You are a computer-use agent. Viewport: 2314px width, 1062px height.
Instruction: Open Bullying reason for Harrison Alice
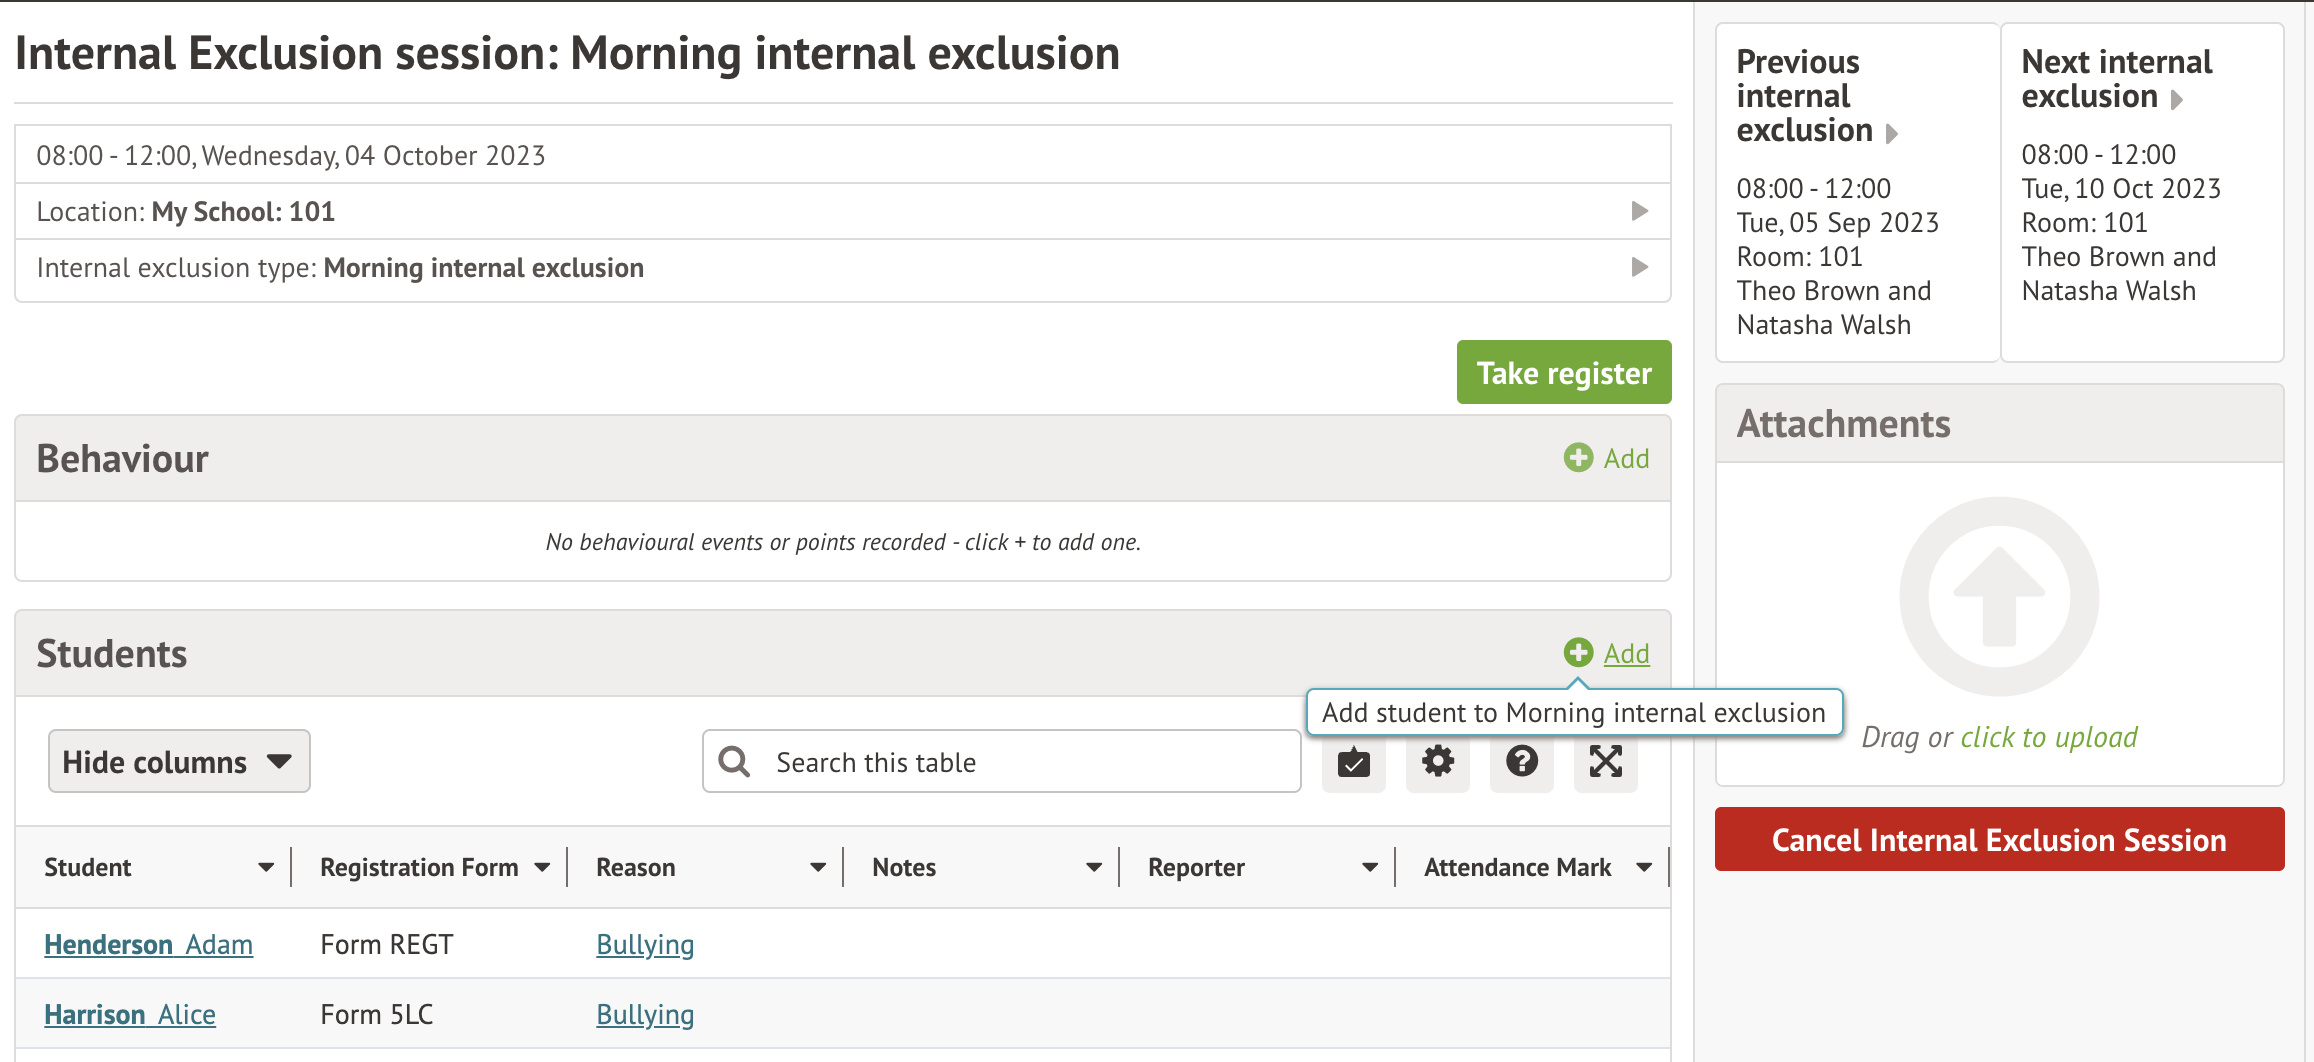645,1015
